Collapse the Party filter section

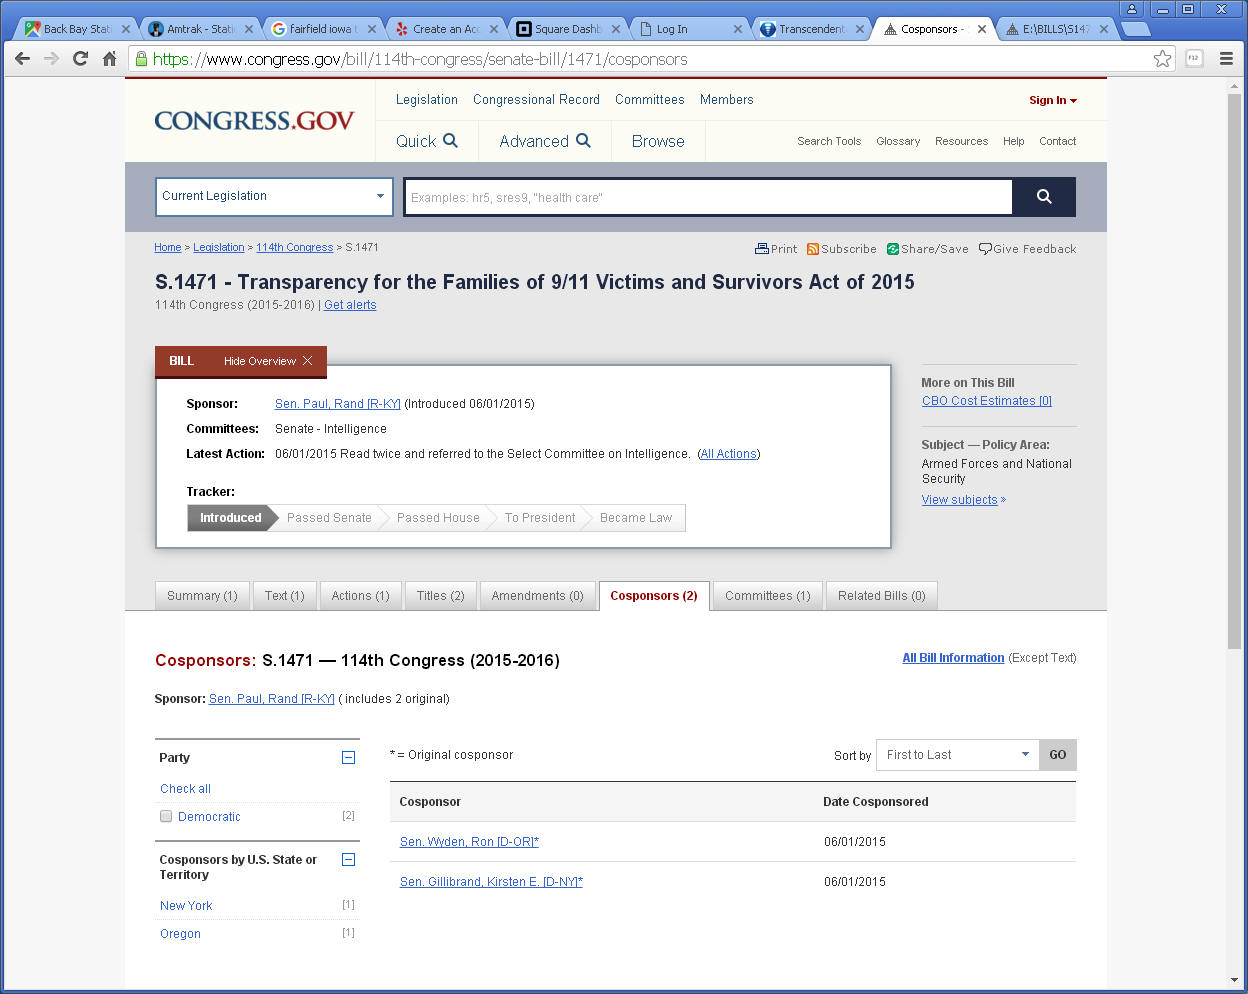tap(348, 758)
